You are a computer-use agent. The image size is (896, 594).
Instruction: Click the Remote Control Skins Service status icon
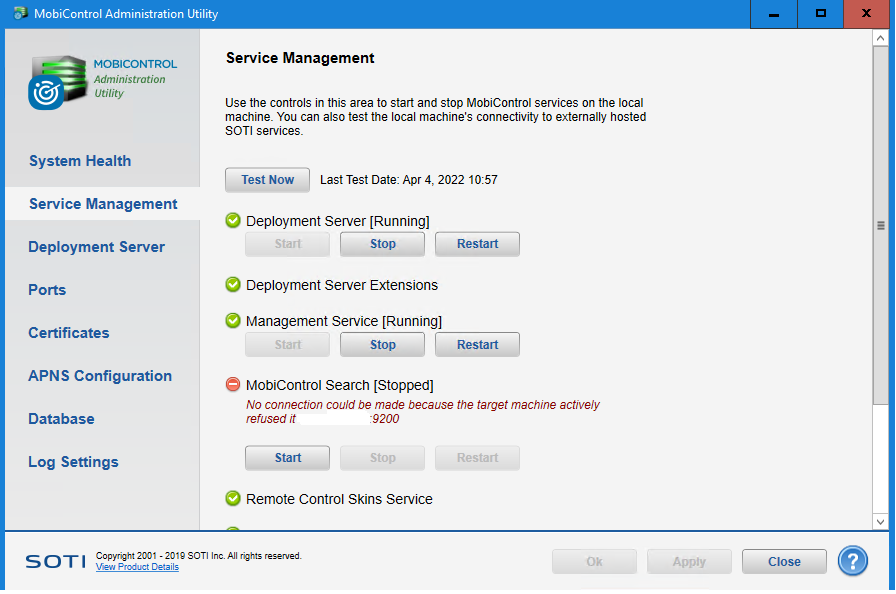coord(233,499)
